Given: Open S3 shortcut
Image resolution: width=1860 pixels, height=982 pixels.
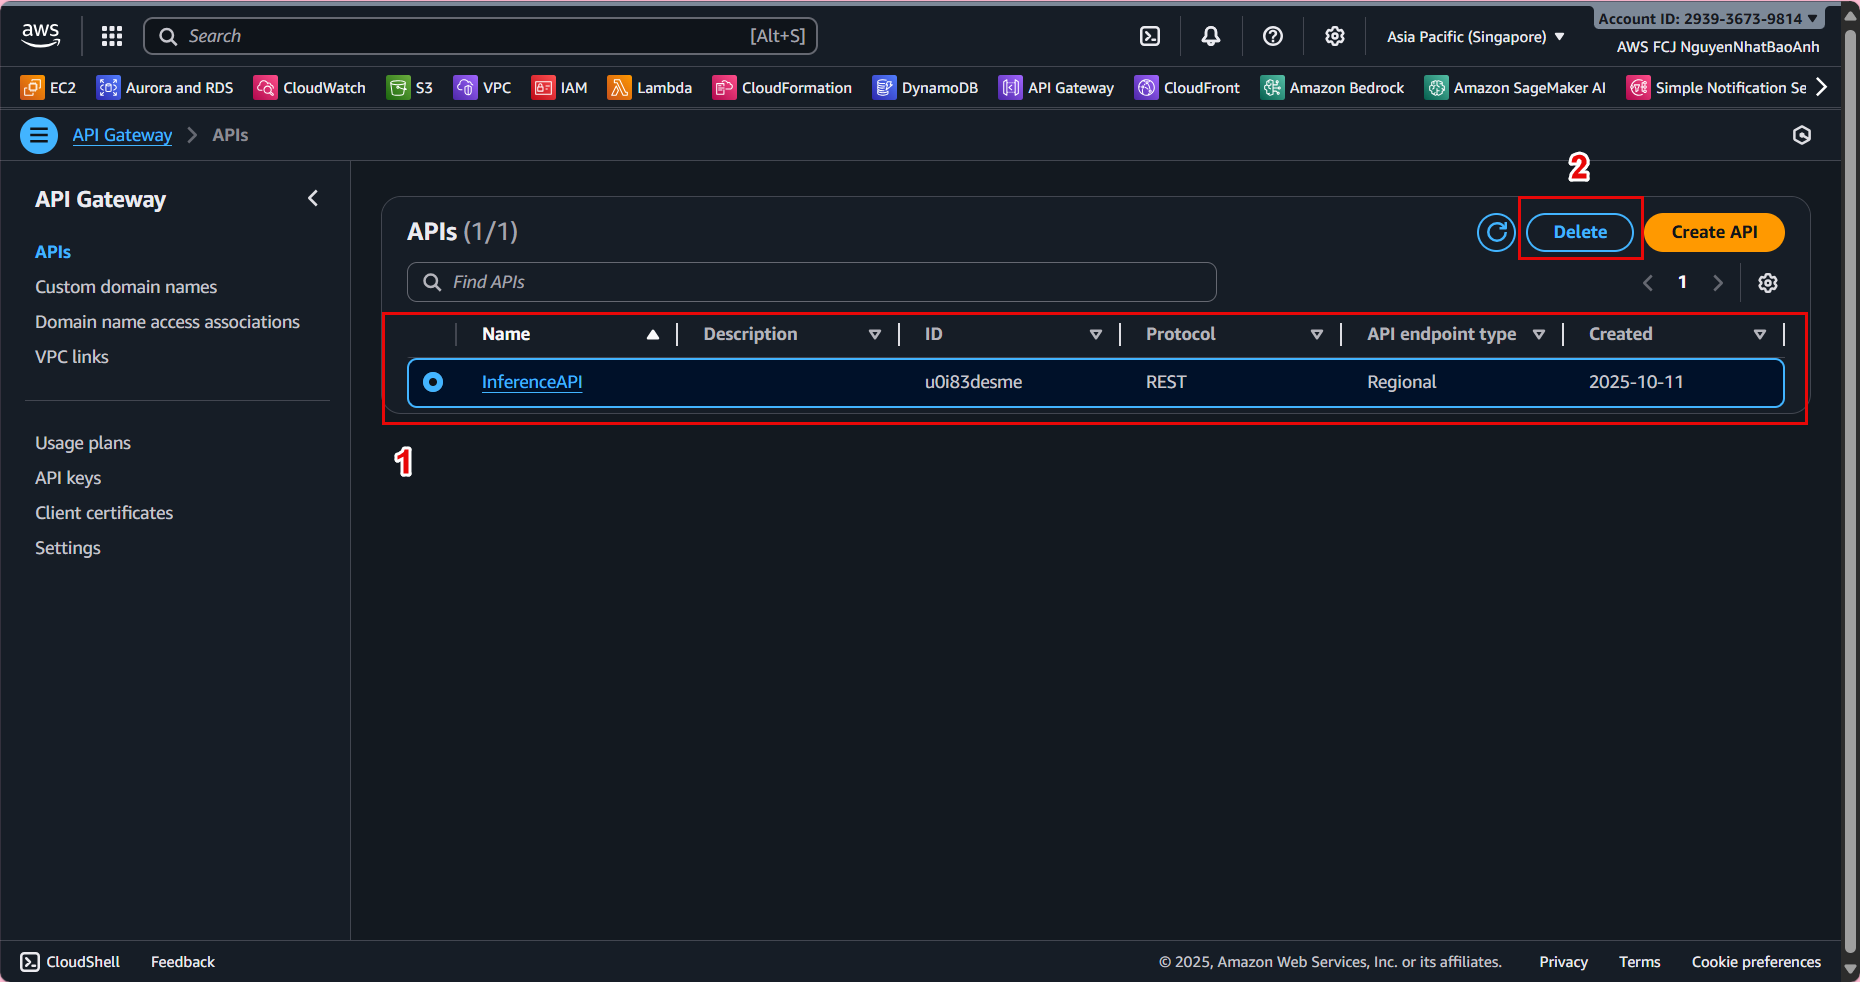Looking at the screenshot, I should point(410,88).
